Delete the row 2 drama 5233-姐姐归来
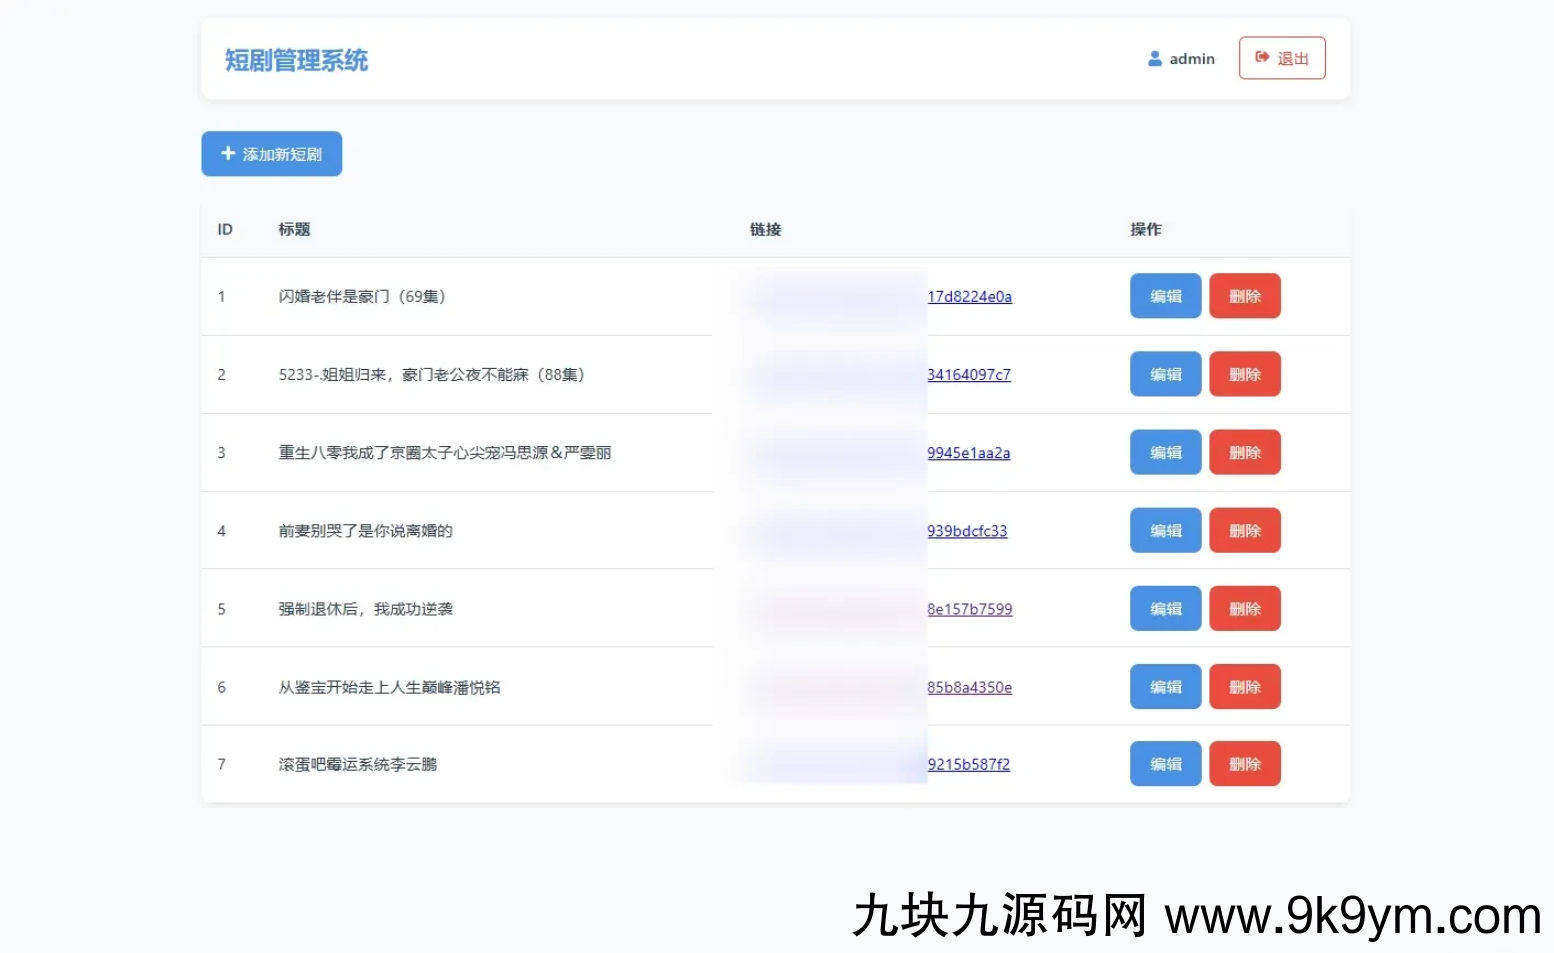Screen dimensions: 1554x953 (x=1244, y=375)
